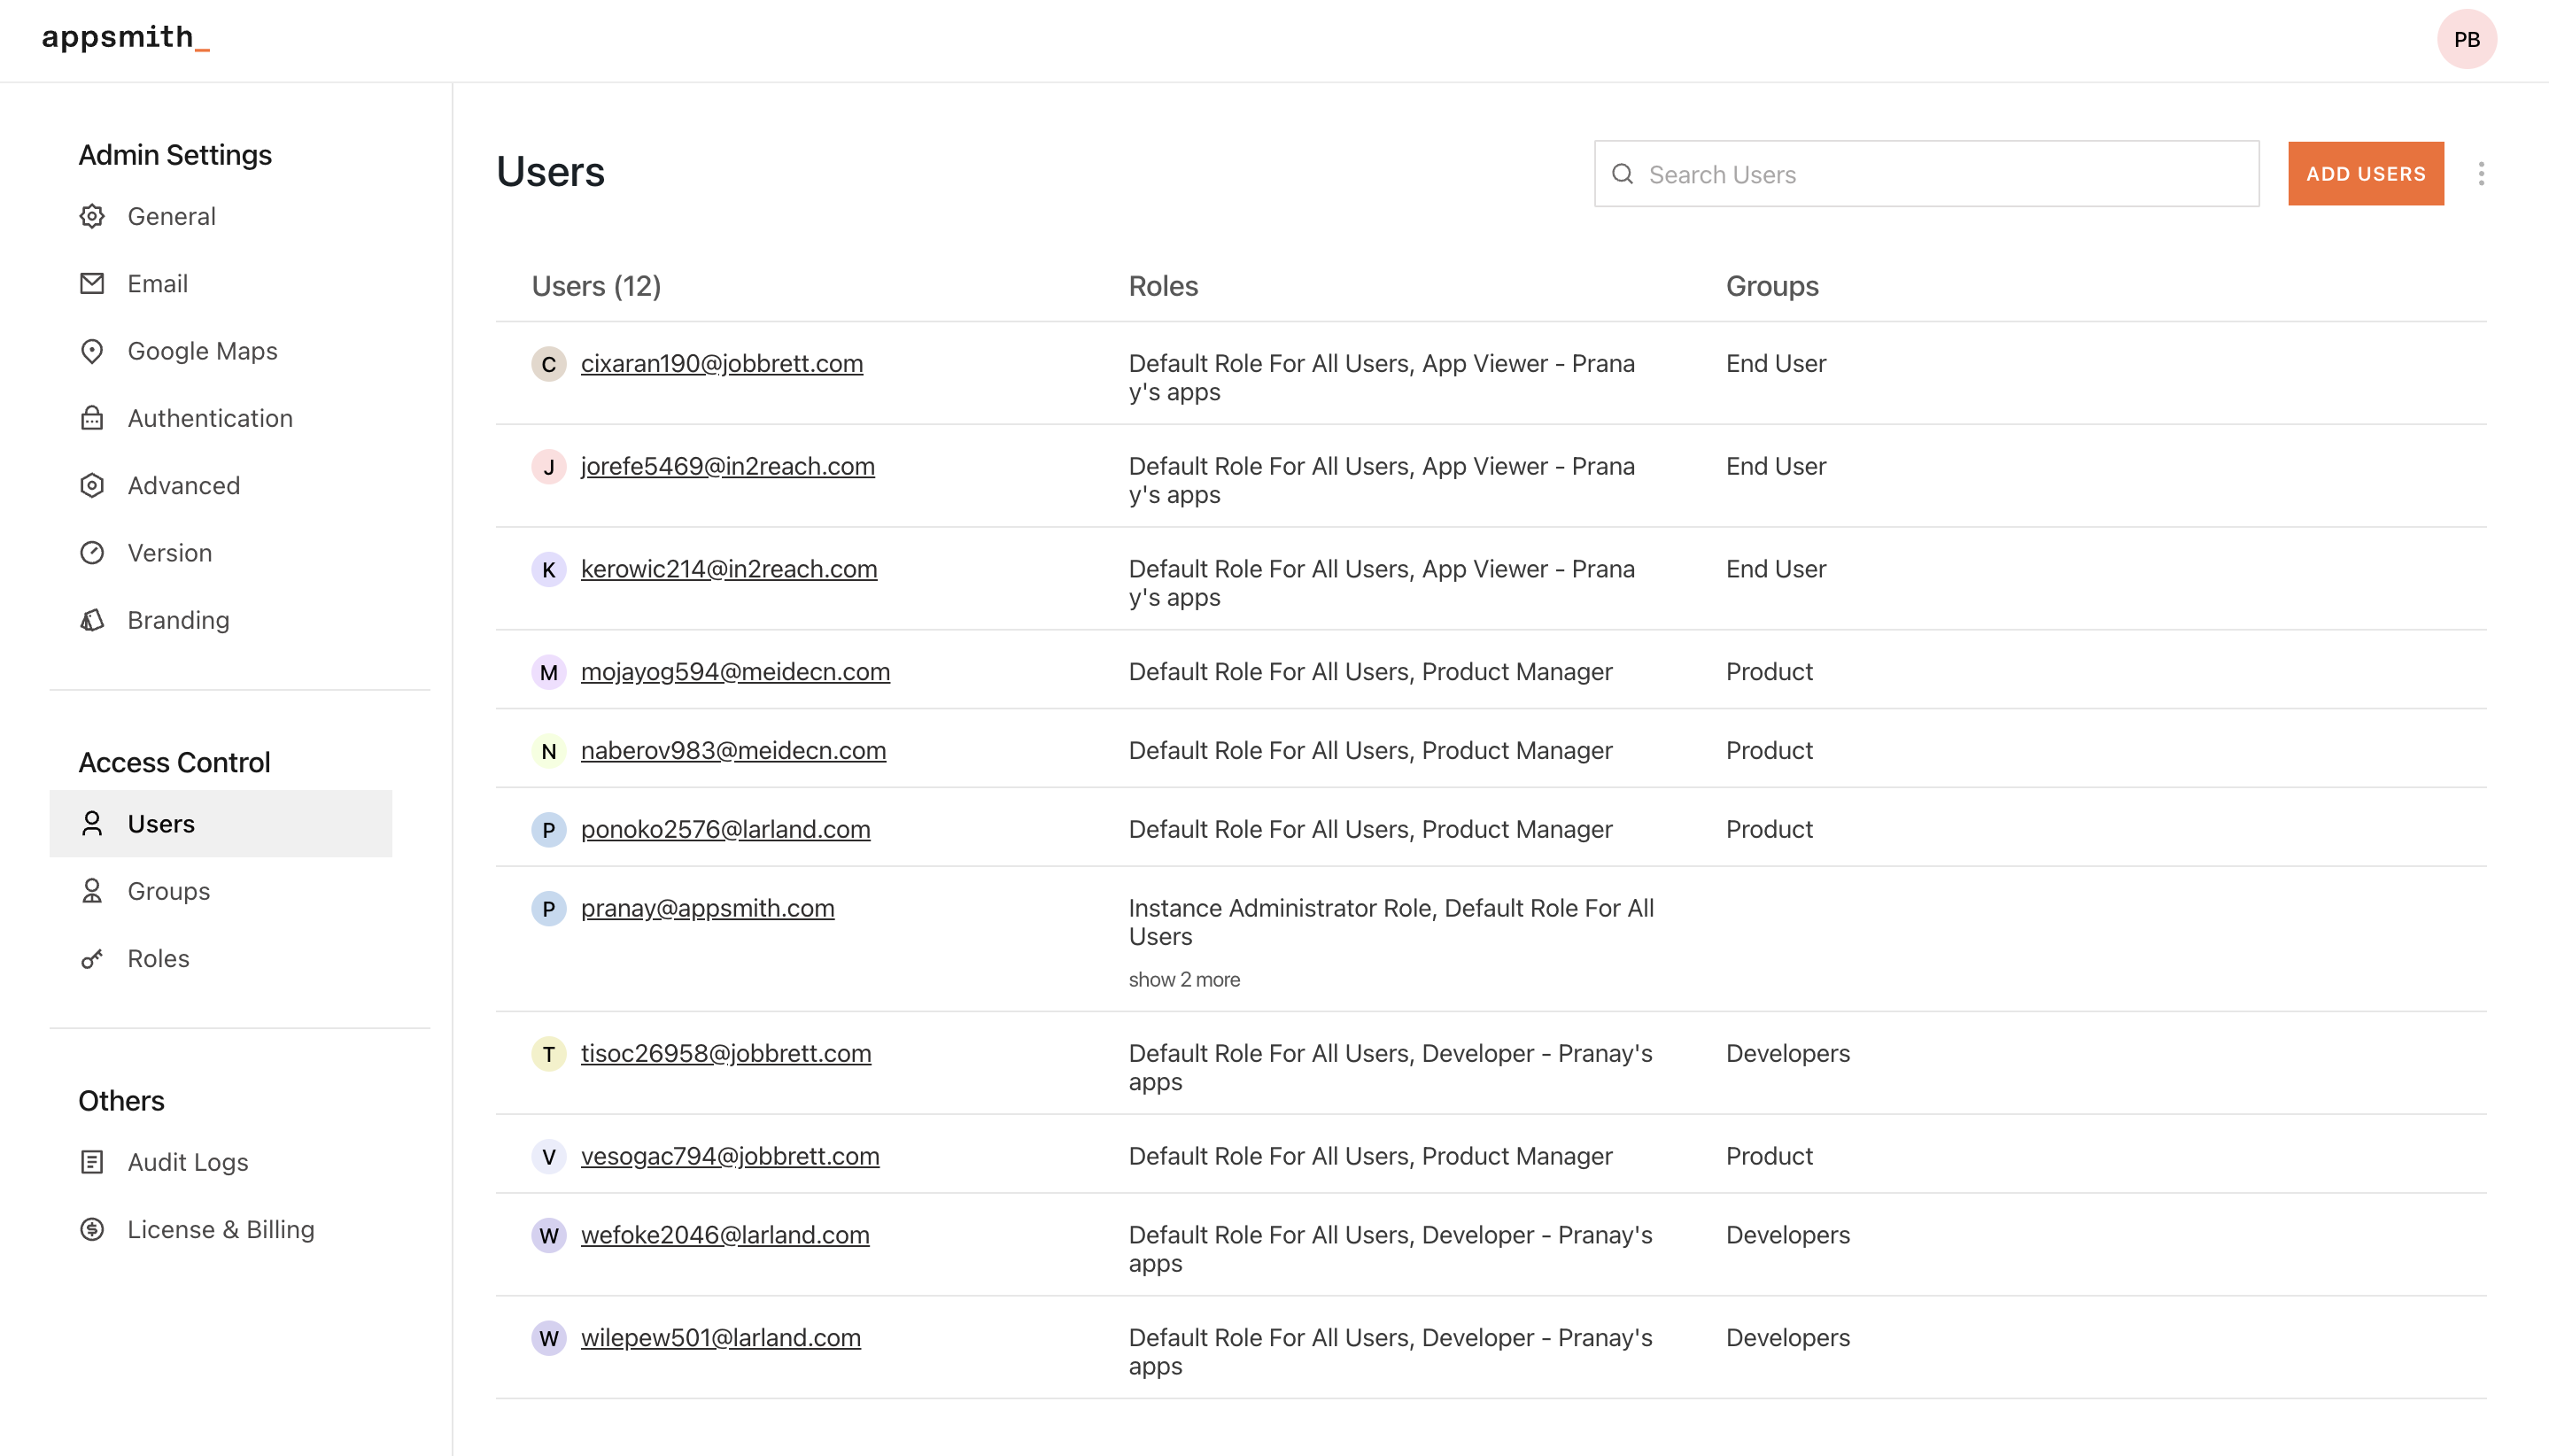Click the General settings gear icon

click(92, 216)
